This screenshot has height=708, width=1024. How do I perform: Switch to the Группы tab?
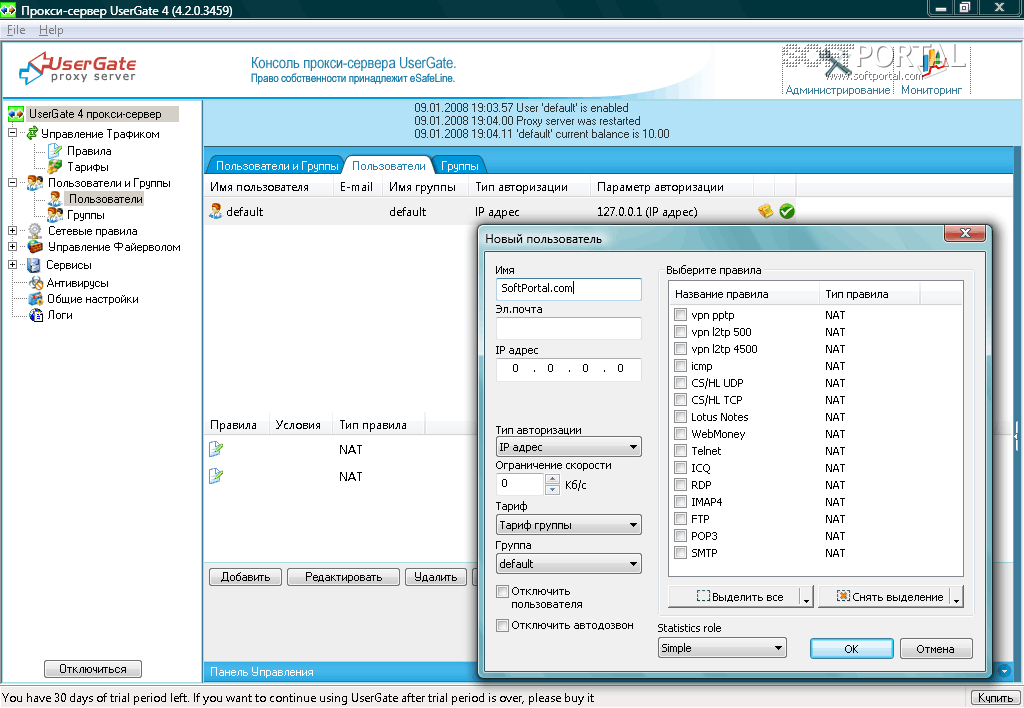(459, 166)
